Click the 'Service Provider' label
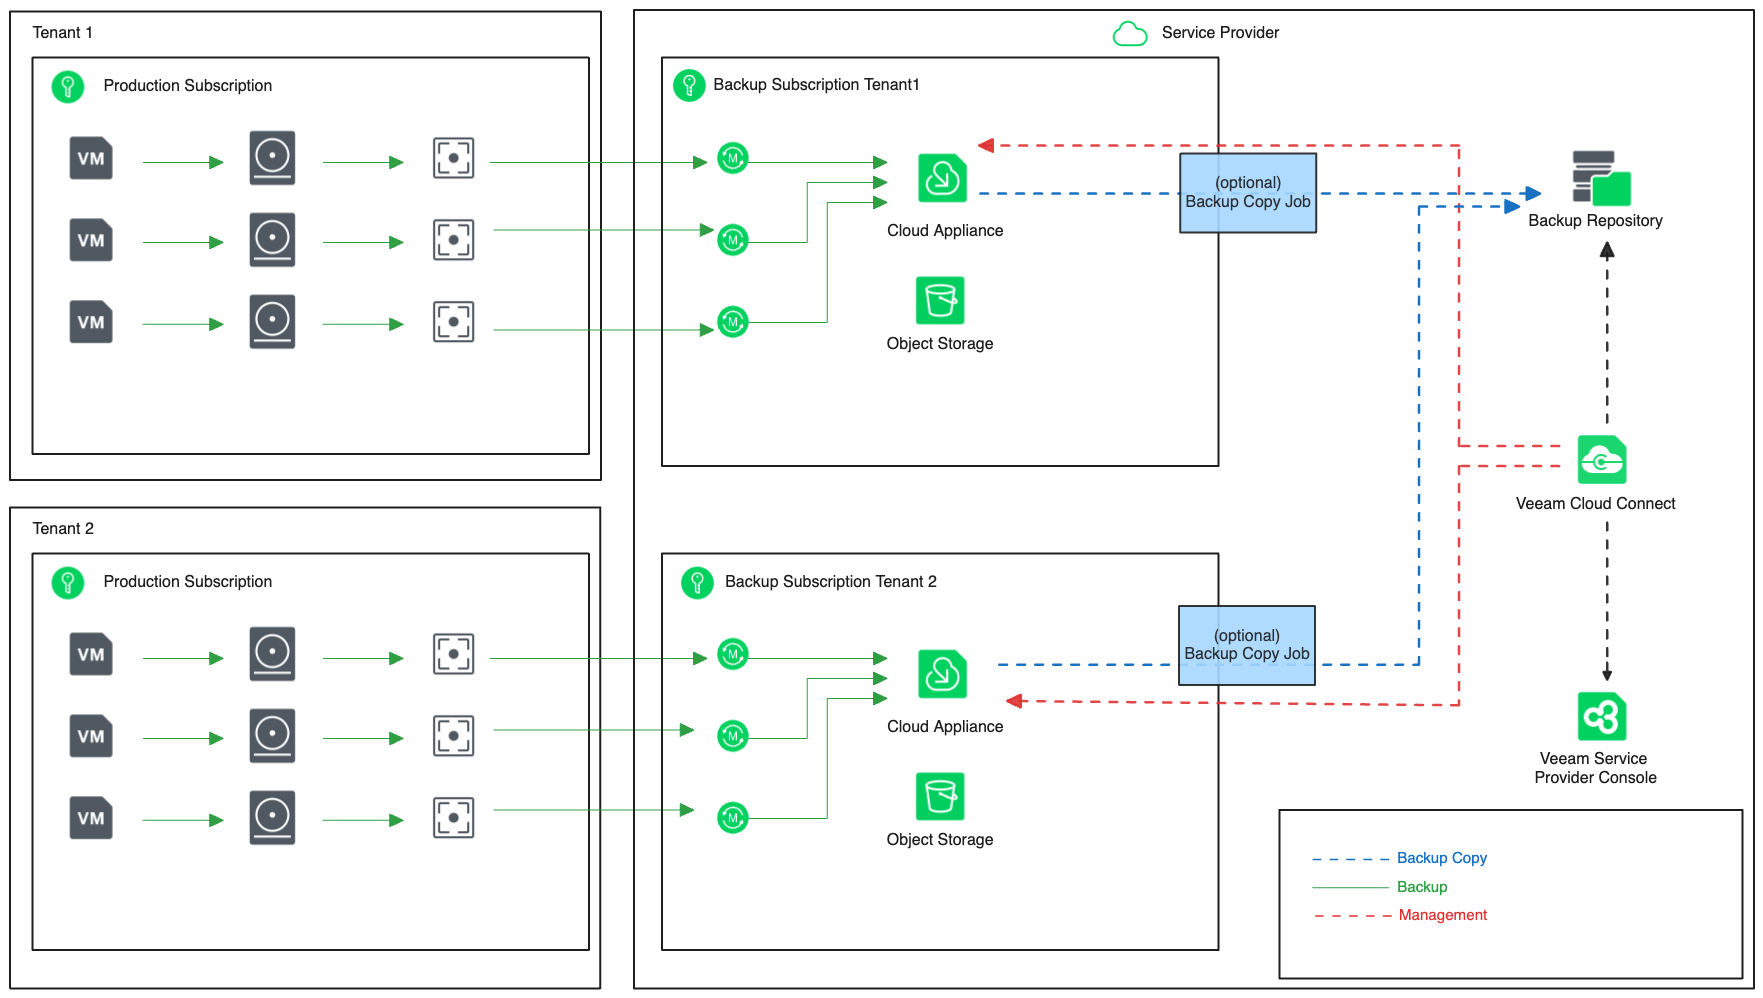Screen dimensions: 1763x998 [1220, 33]
